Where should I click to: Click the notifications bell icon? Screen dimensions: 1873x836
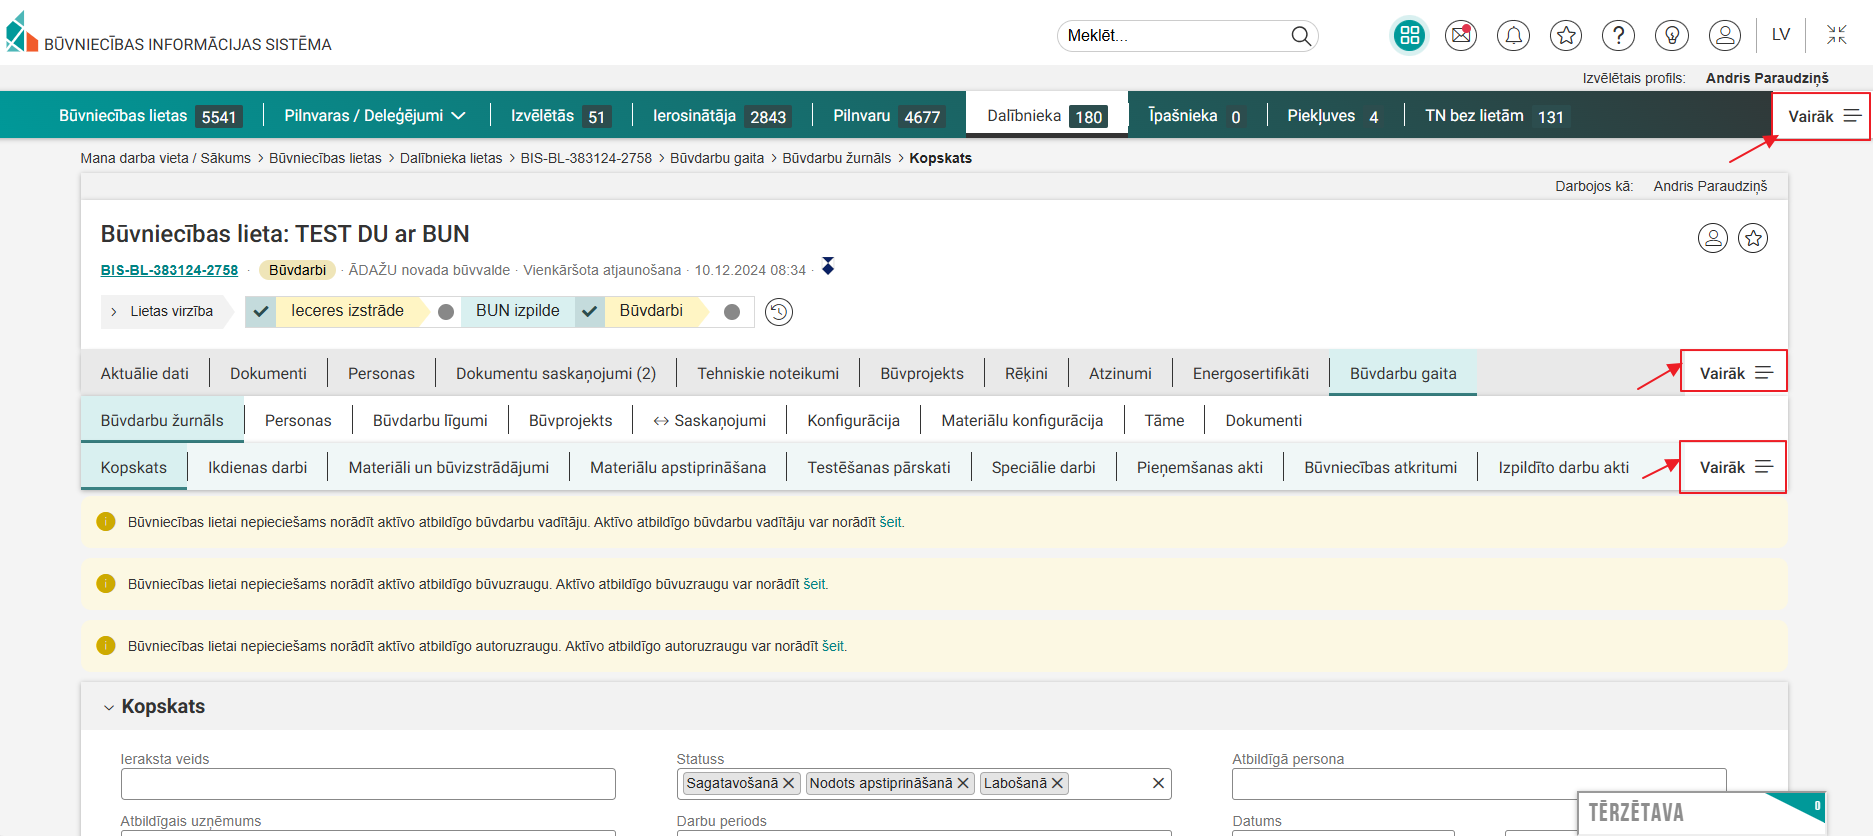(1513, 36)
